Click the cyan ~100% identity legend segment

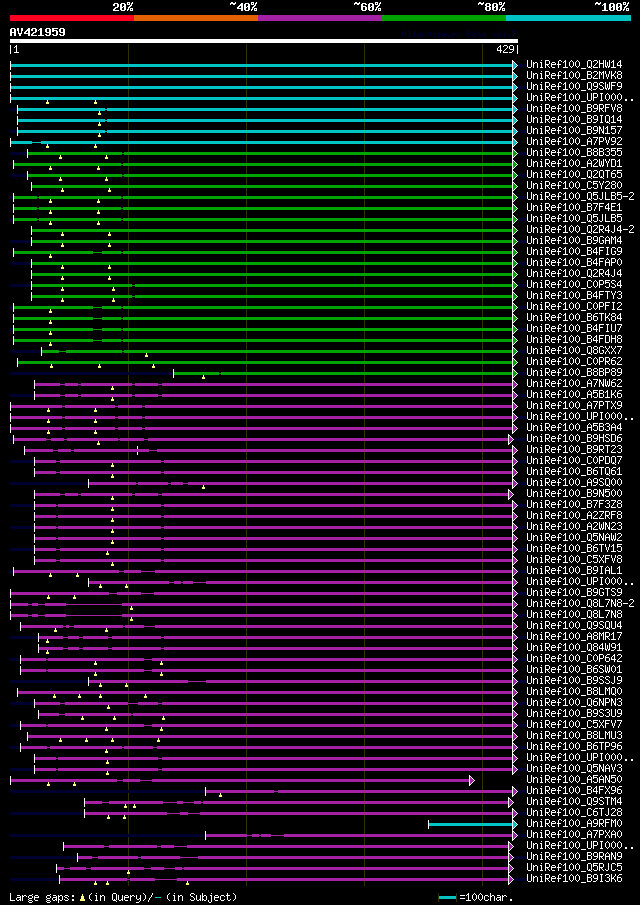[x=568, y=18]
